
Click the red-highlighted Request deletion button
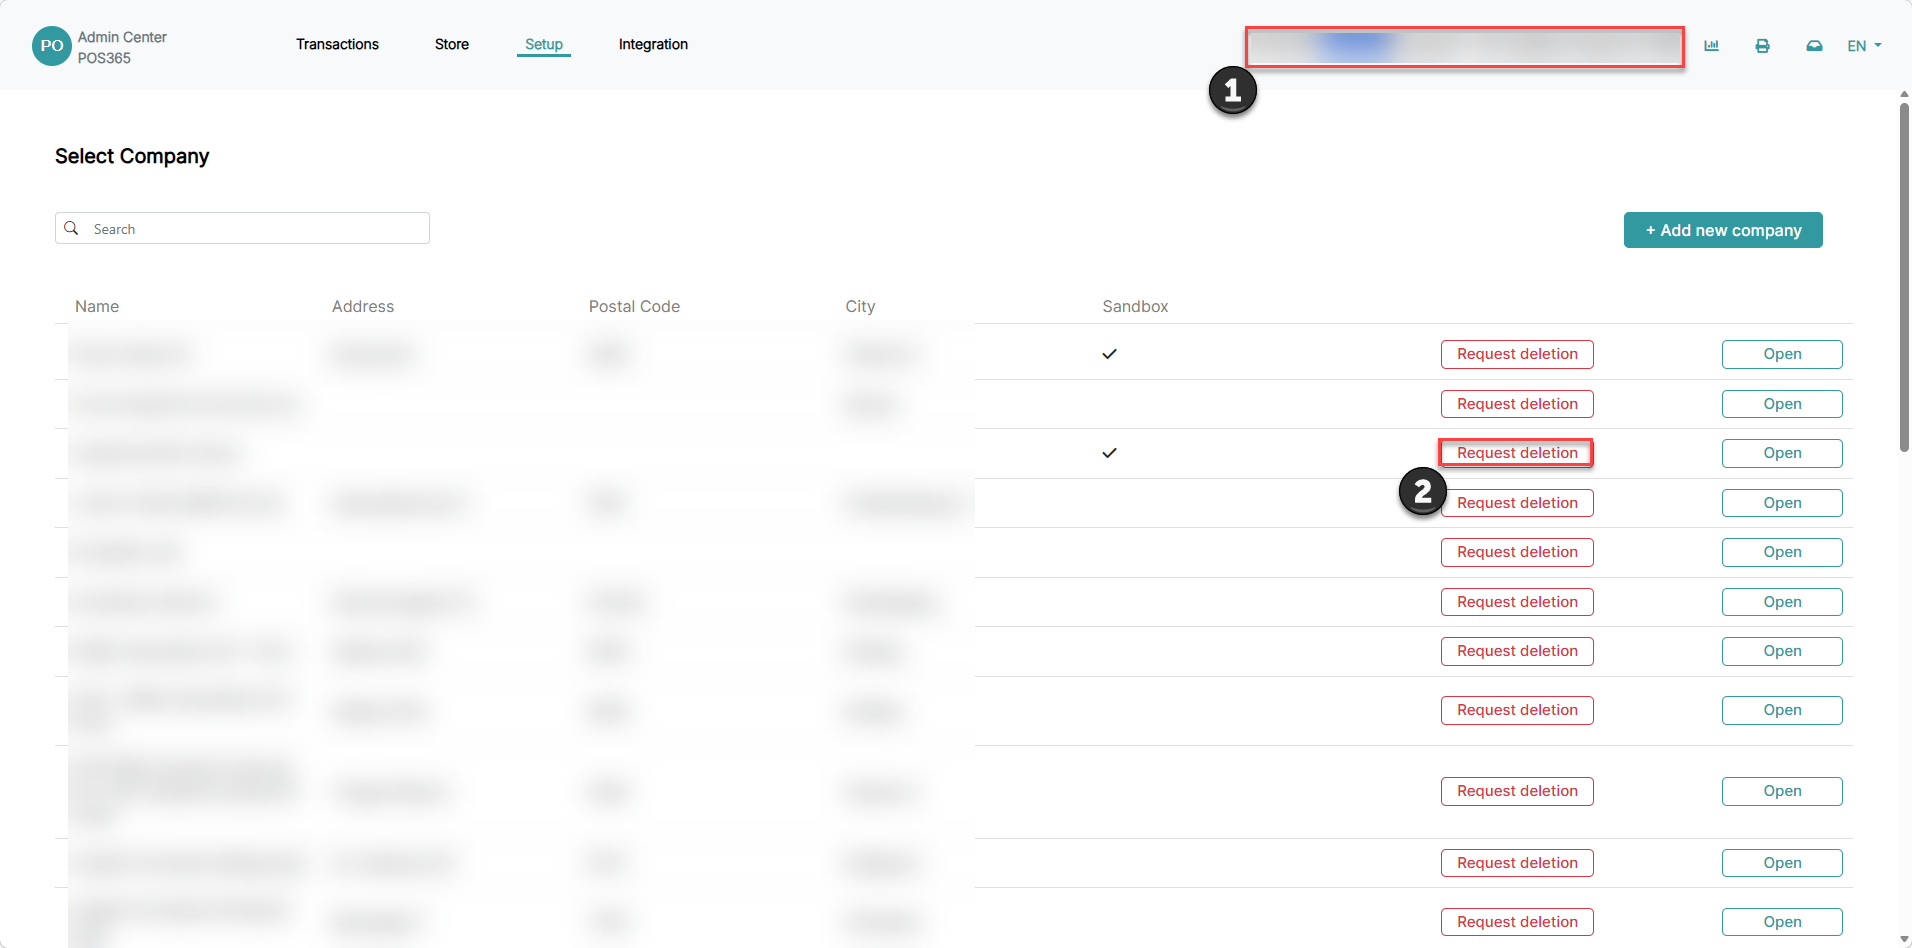point(1517,453)
